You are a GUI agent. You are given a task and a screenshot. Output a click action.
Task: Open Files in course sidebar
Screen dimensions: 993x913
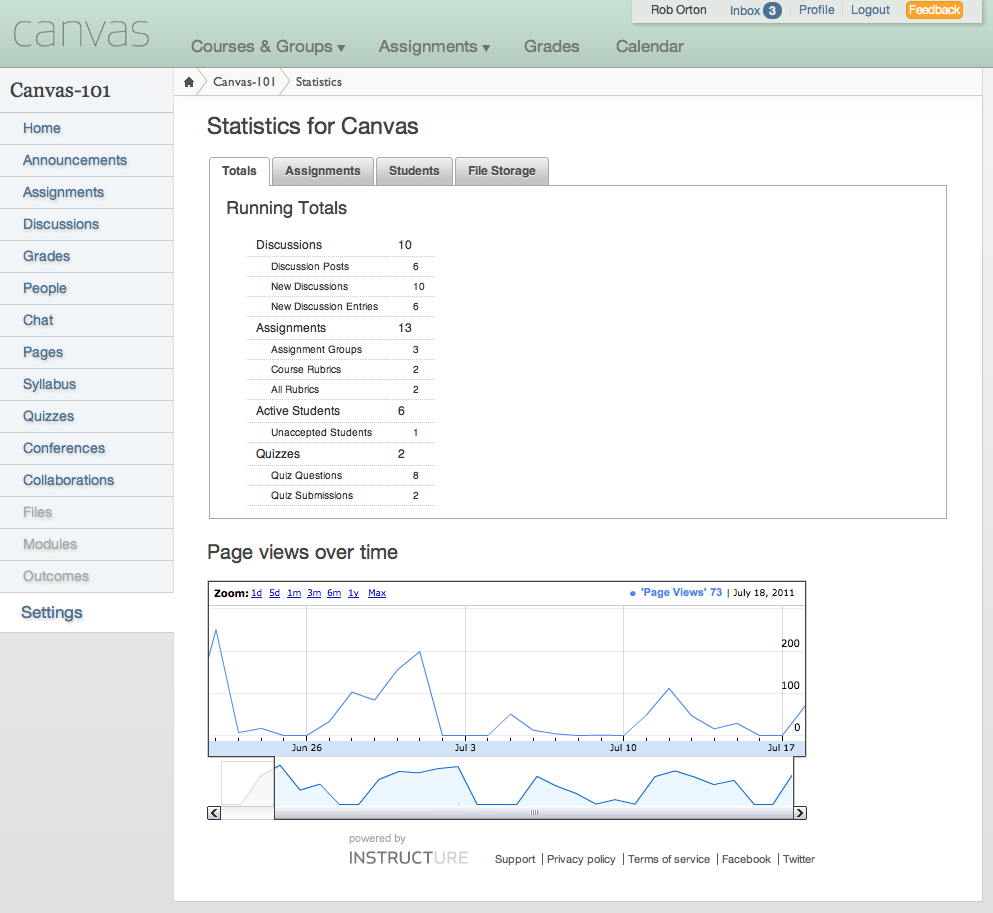pos(87,512)
